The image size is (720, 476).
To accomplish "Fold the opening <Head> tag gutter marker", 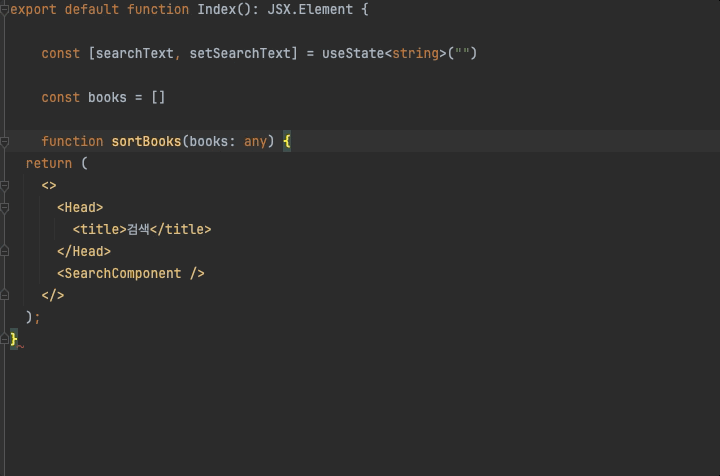I will point(5,208).
